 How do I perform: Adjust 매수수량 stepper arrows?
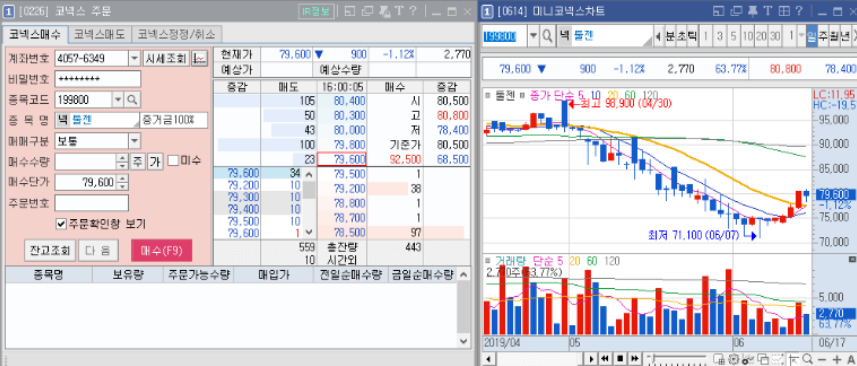[122, 161]
